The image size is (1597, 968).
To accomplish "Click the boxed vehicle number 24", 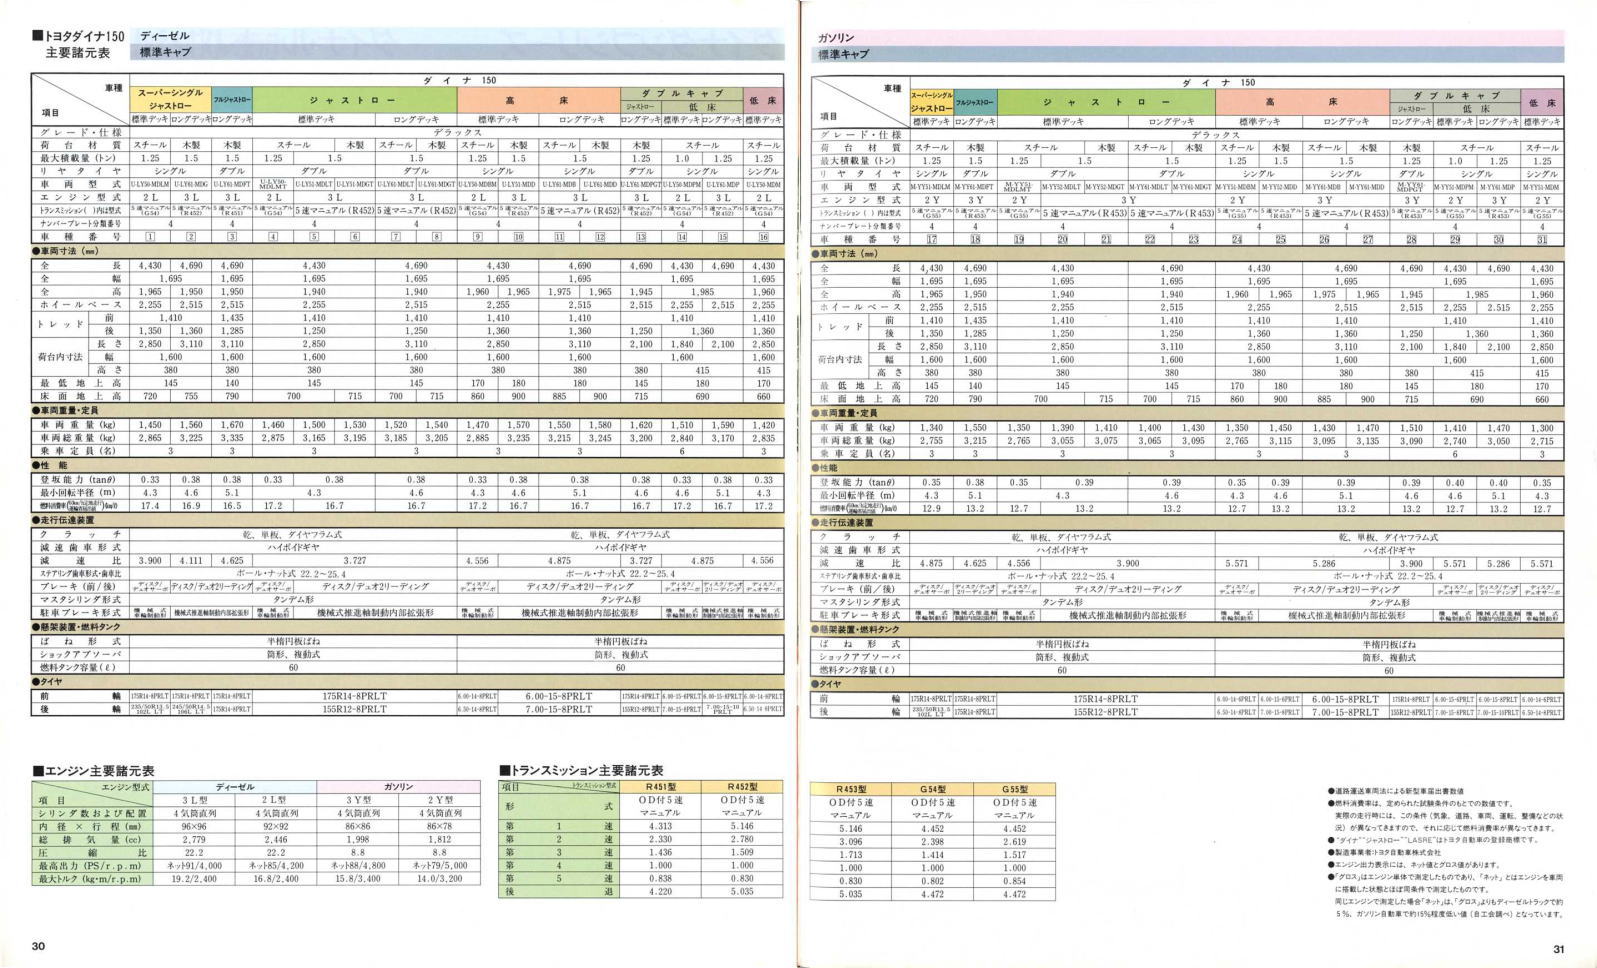I will 1237,240.
